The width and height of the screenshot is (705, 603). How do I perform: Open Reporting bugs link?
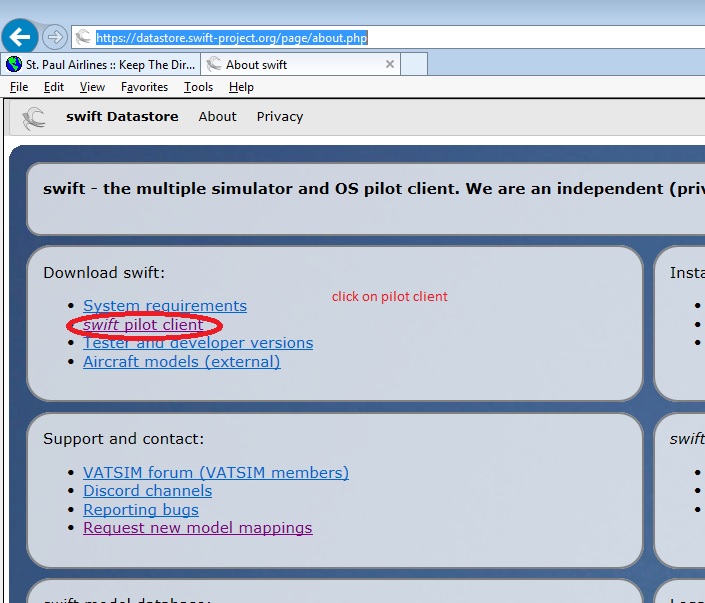tap(141, 509)
